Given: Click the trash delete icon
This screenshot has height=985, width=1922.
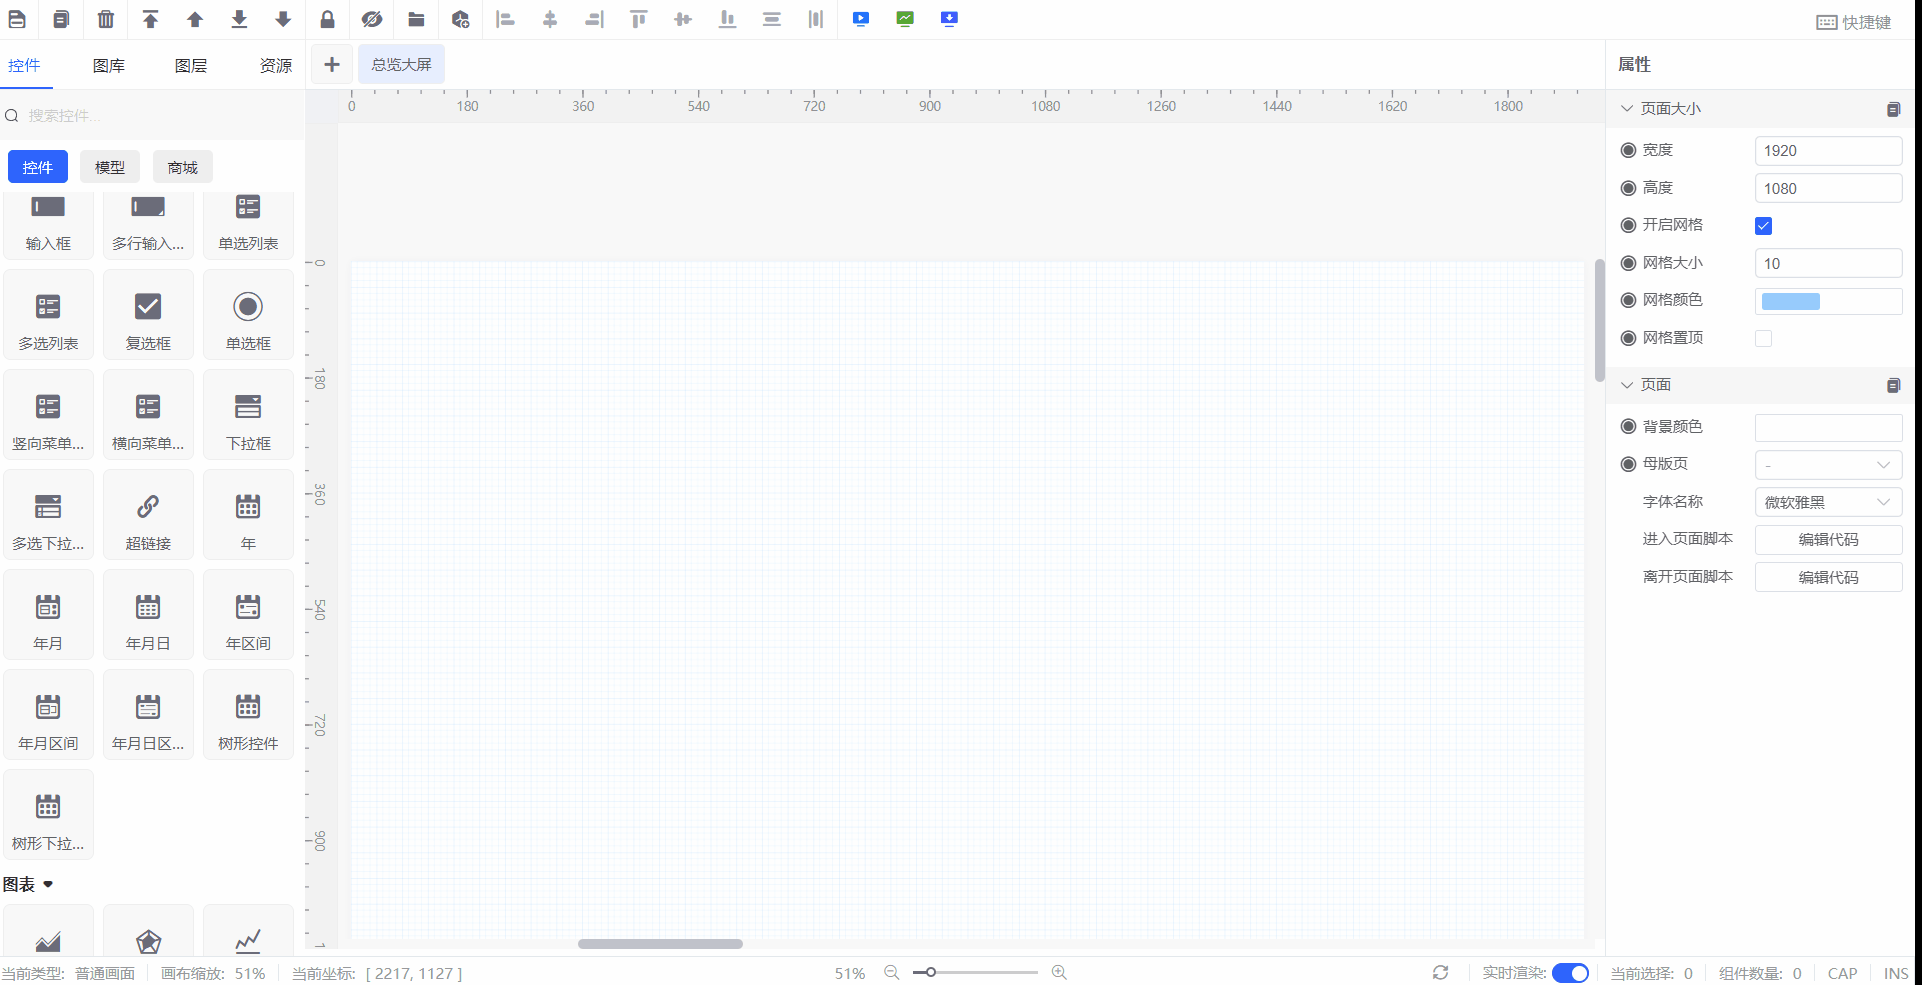Looking at the screenshot, I should click(106, 19).
